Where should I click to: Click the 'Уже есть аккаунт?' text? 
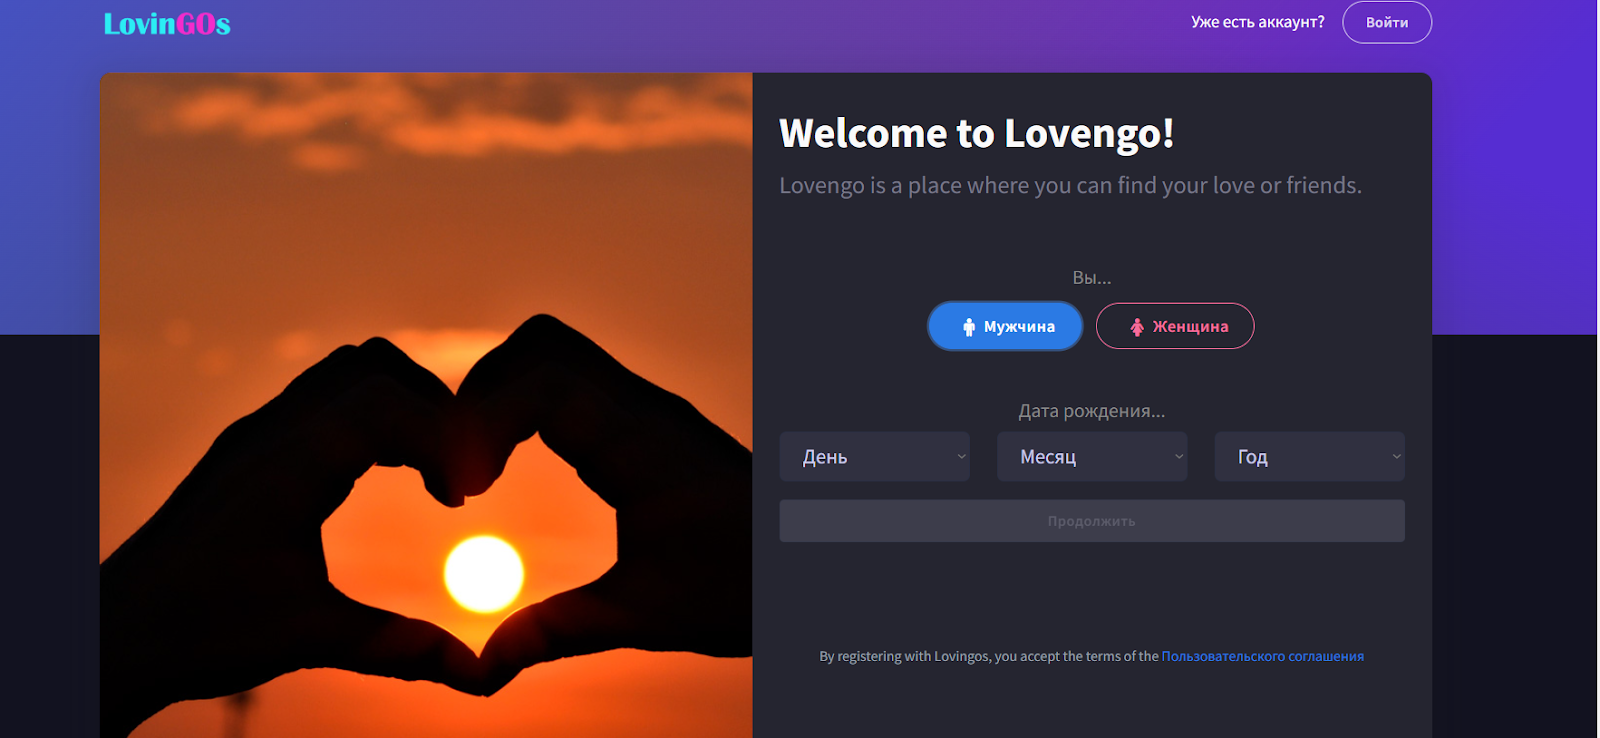[x=1258, y=22]
